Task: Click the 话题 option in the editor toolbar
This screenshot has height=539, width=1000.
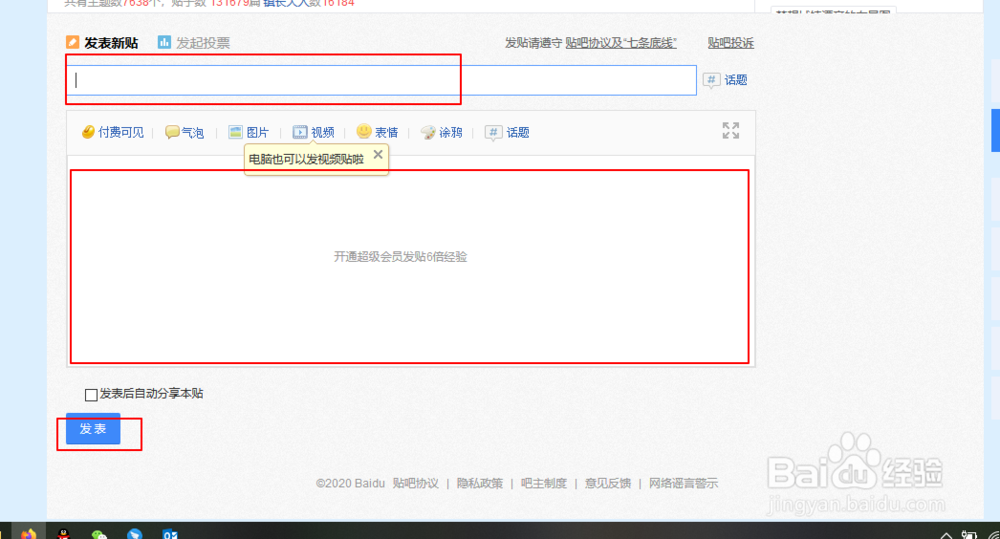Action: [507, 132]
